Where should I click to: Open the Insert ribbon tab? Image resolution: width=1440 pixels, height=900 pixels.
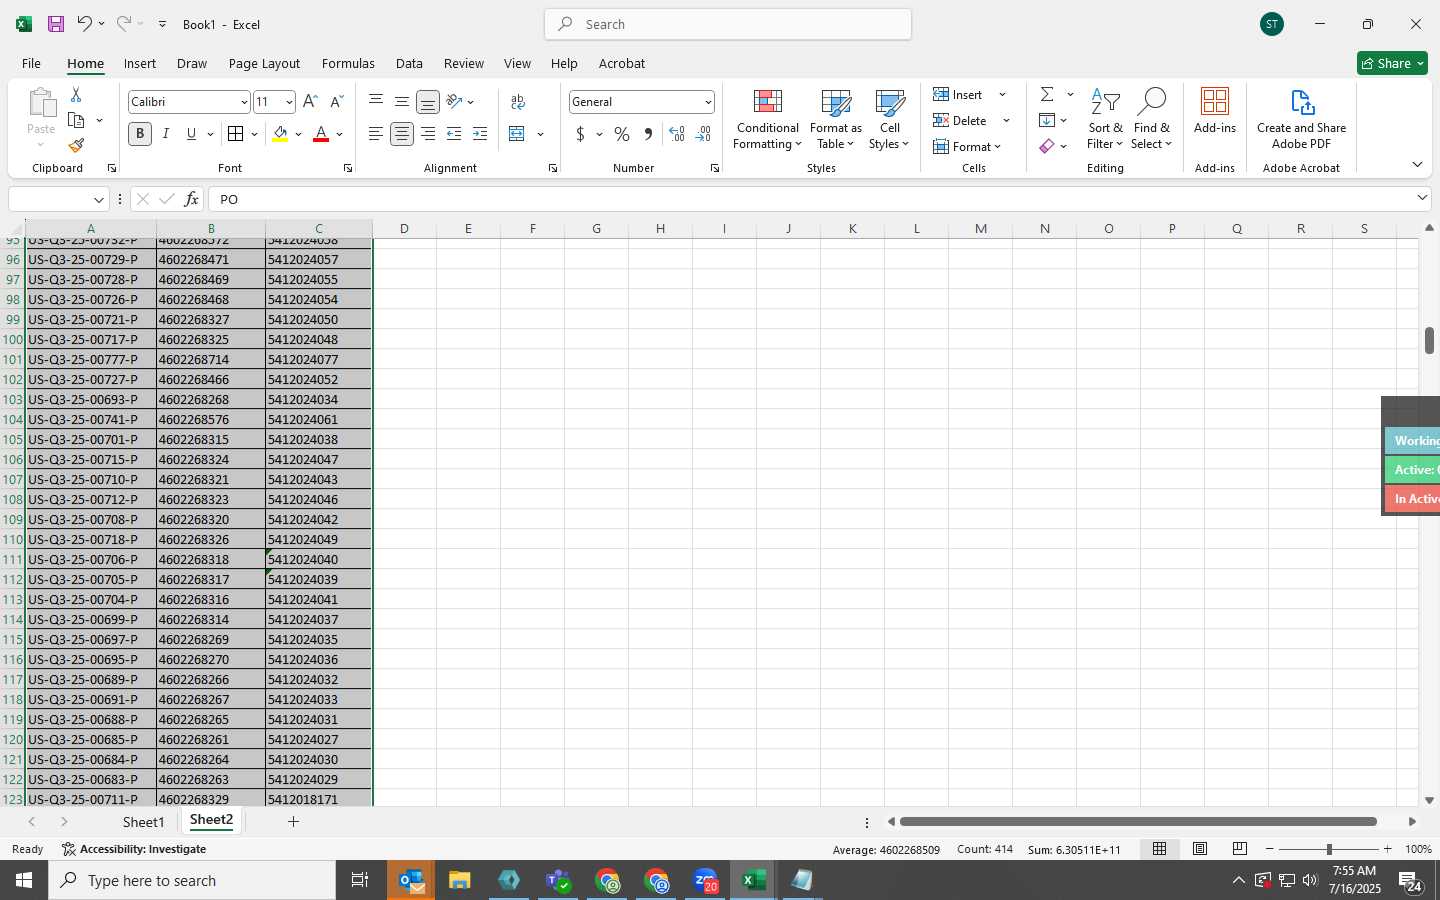[140, 63]
